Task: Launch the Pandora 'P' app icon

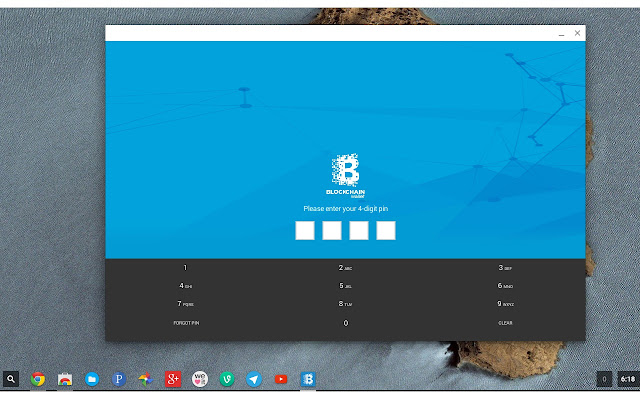Action: [x=119, y=379]
